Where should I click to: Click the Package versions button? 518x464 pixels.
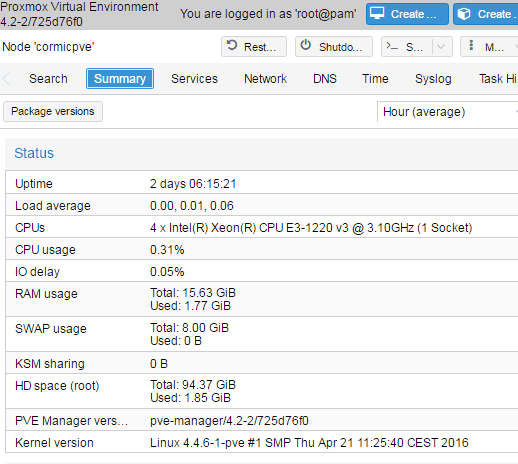53,111
